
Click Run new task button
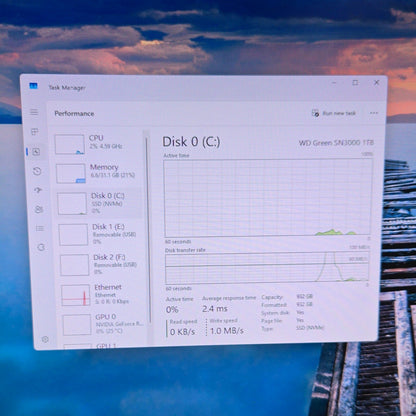pyautogui.click(x=334, y=113)
